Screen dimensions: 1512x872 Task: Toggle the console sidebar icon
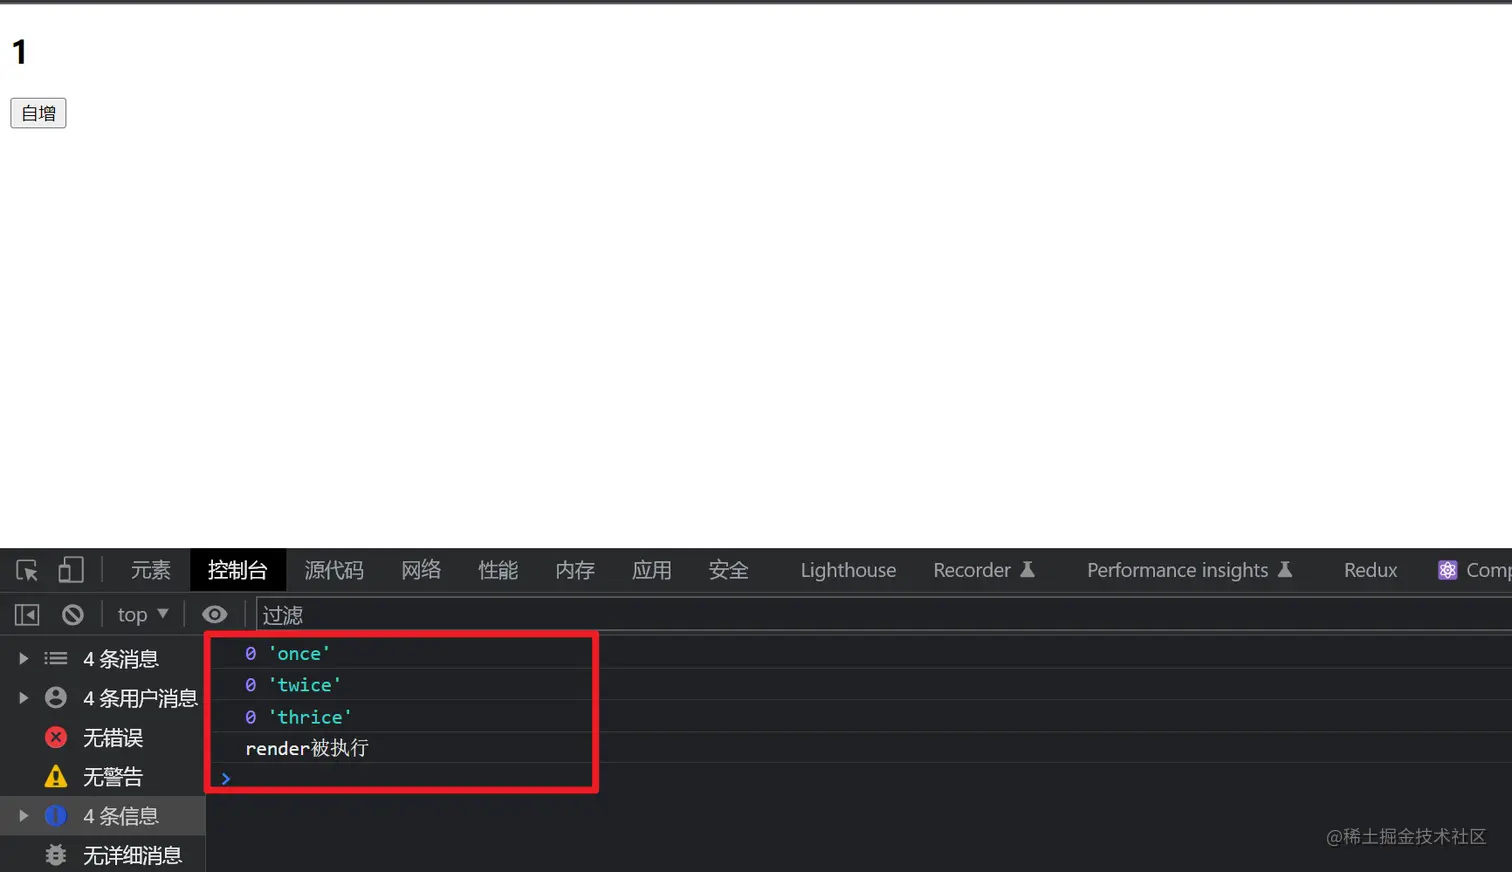point(27,614)
